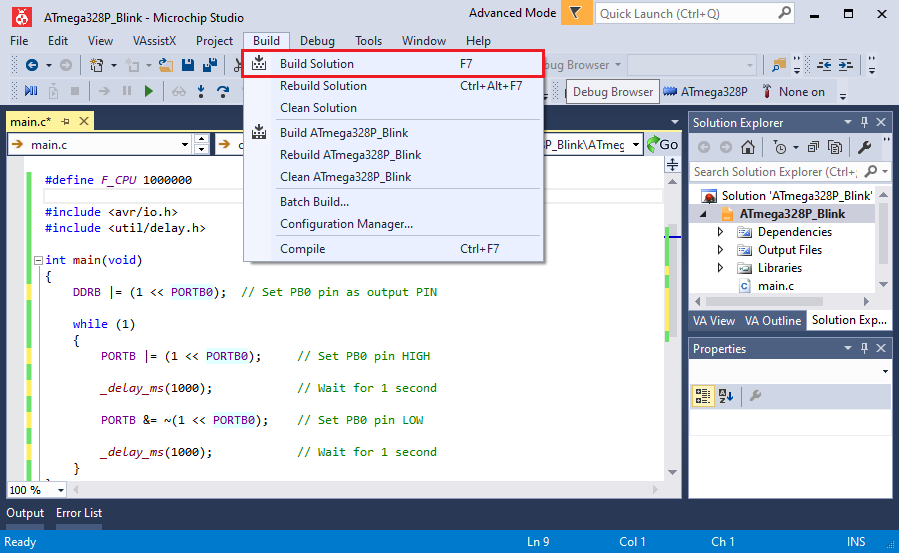Expand the Output Files tree node
The image size is (899, 553).
(x=721, y=250)
